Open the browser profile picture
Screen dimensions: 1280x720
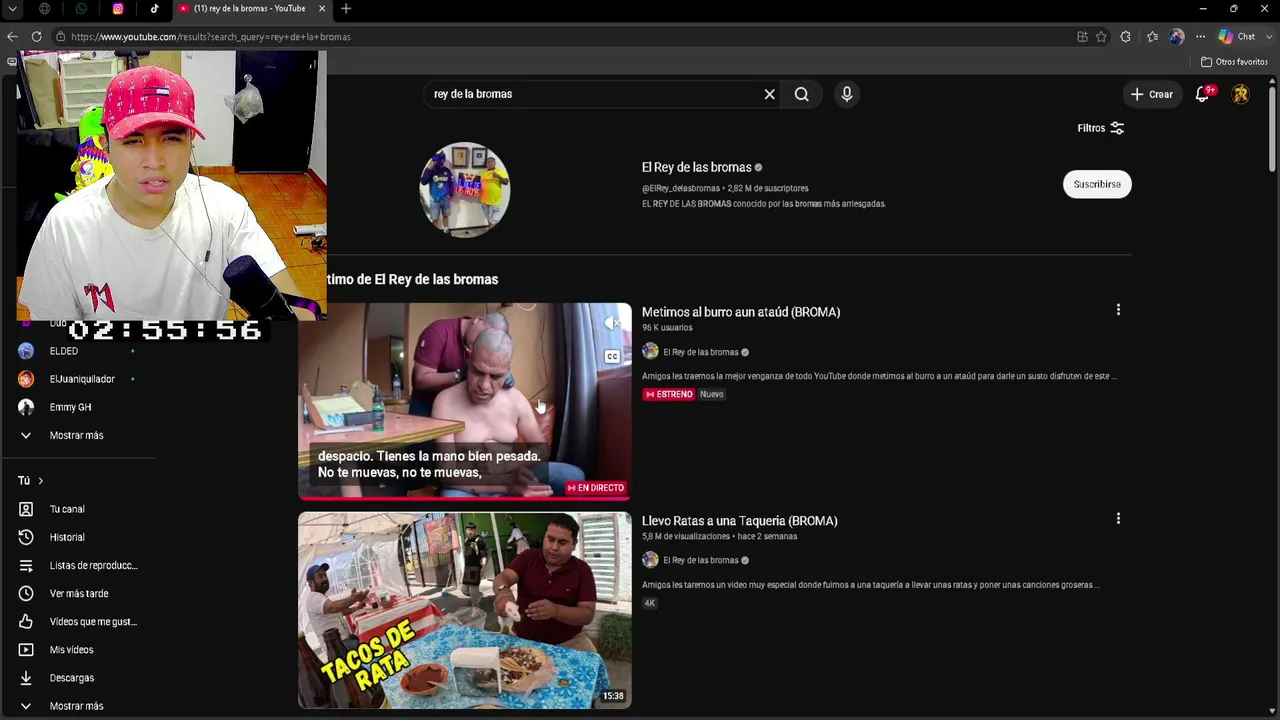pos(1176,37)
